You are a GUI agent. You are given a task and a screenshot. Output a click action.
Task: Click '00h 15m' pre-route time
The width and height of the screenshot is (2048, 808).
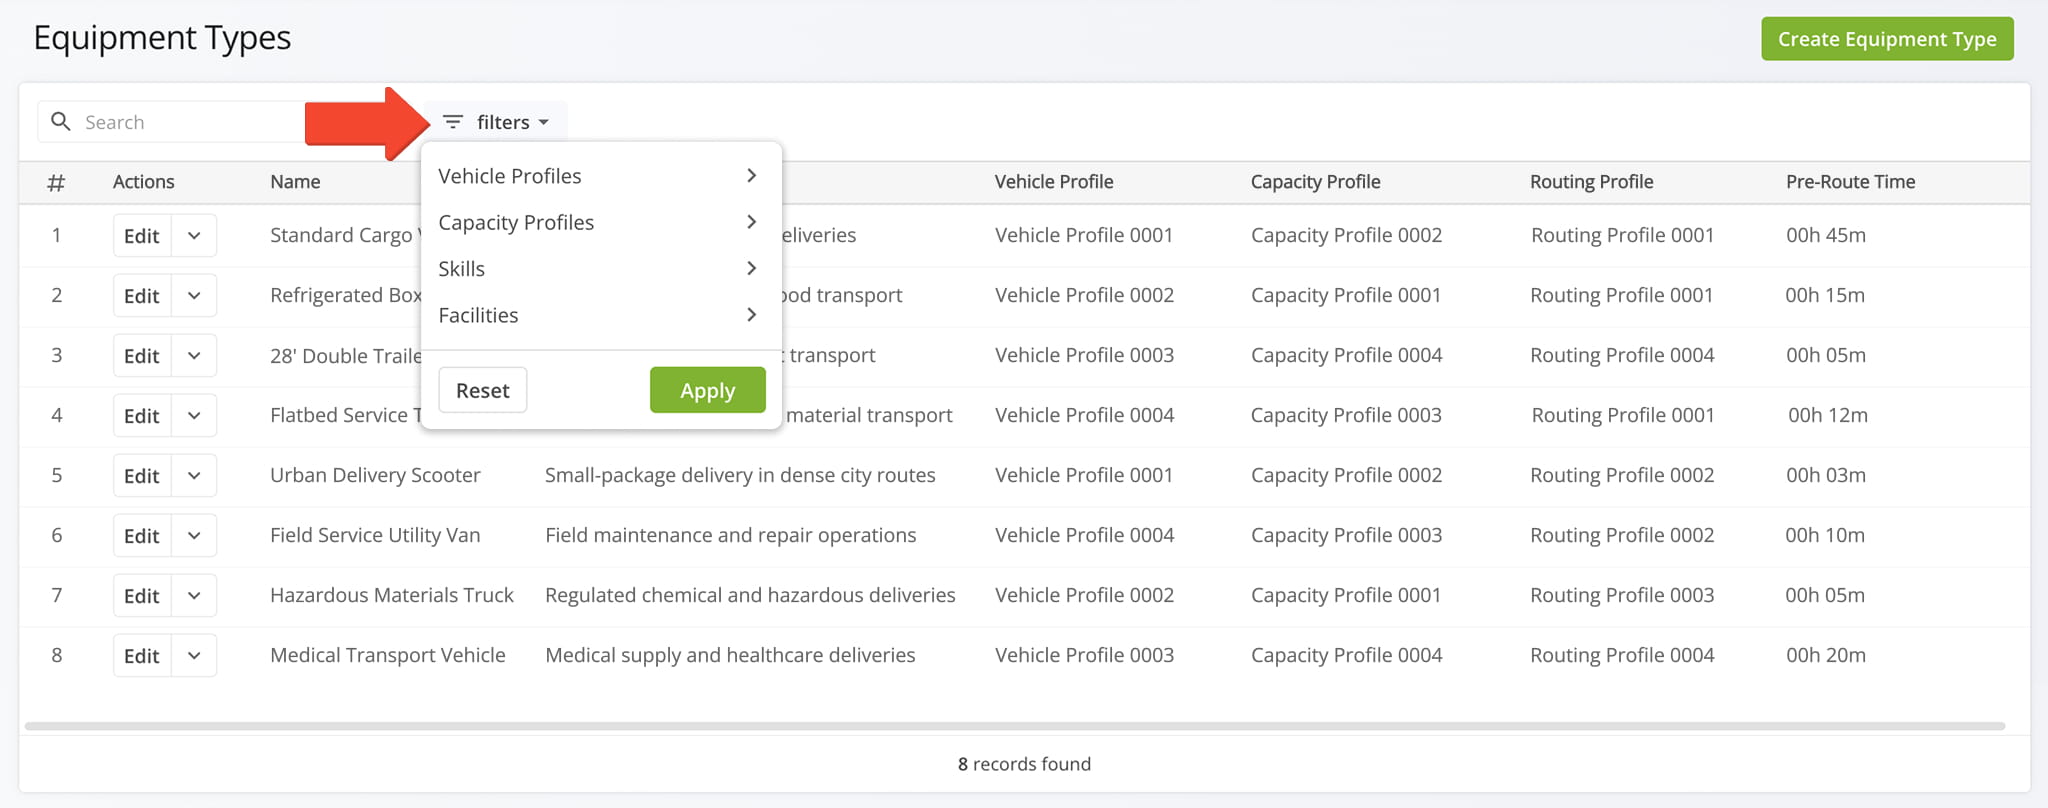(x=1825, y=295)
